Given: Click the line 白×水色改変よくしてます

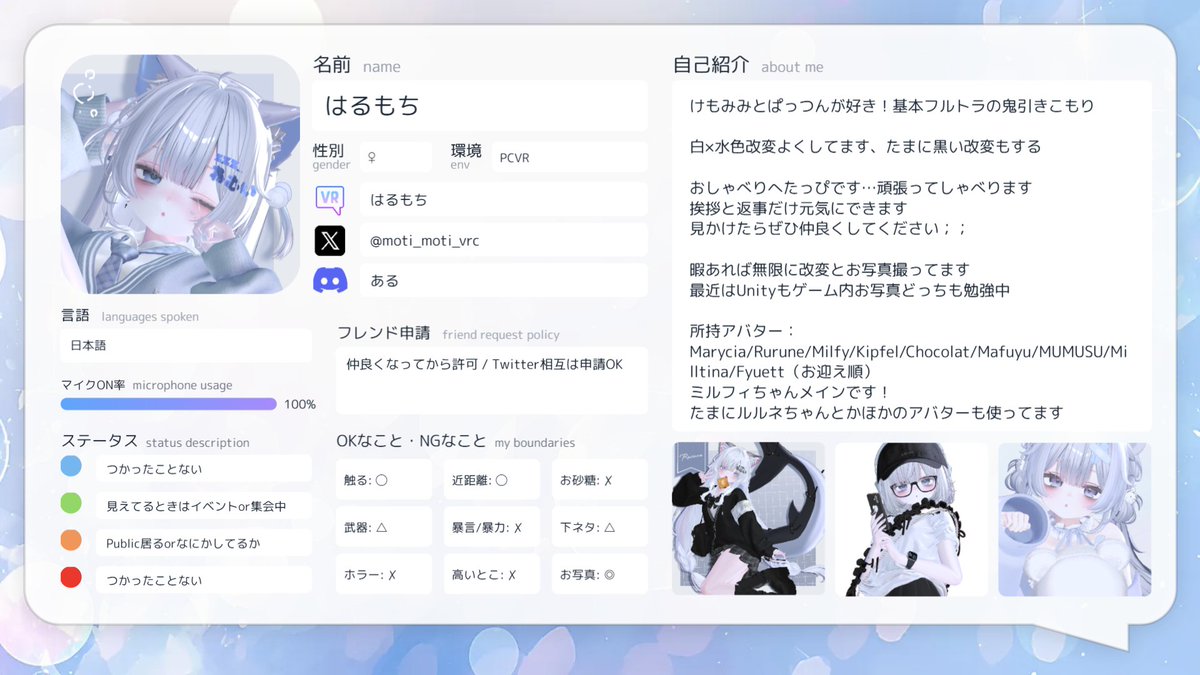Looking at the screenshot, I should (x=865, y=146).
